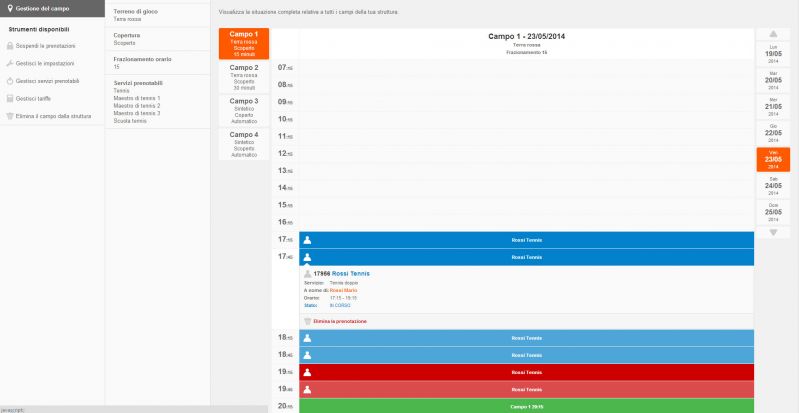Switch to the Campo 3 Sintetico tab
This screenshot has height=413, width=799.
click(244, 111)
